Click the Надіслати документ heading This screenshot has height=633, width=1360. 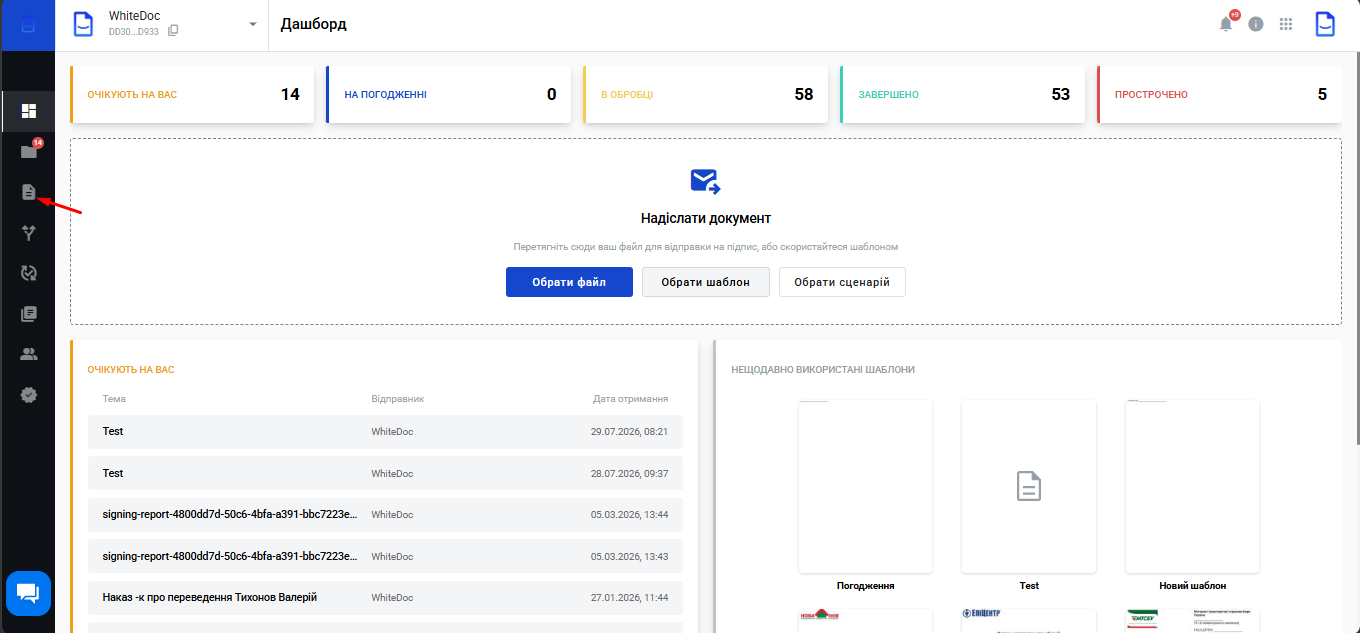pyautogui.click(x=706, y=218)
